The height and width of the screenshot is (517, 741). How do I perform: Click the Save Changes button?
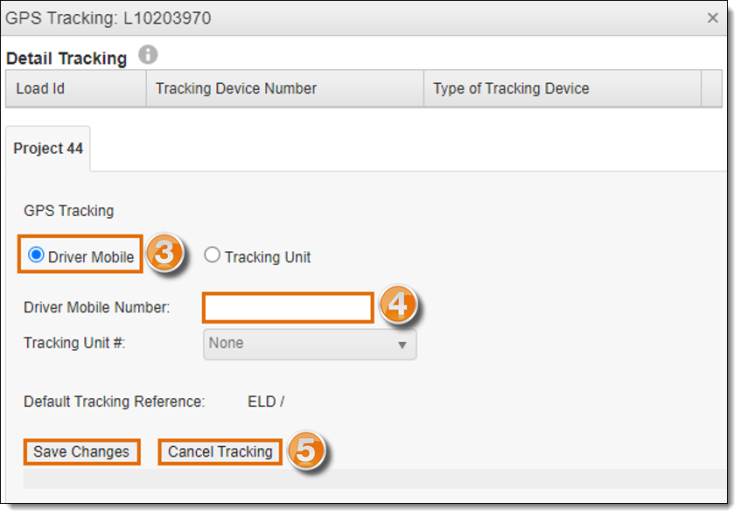tap(81, 452)
